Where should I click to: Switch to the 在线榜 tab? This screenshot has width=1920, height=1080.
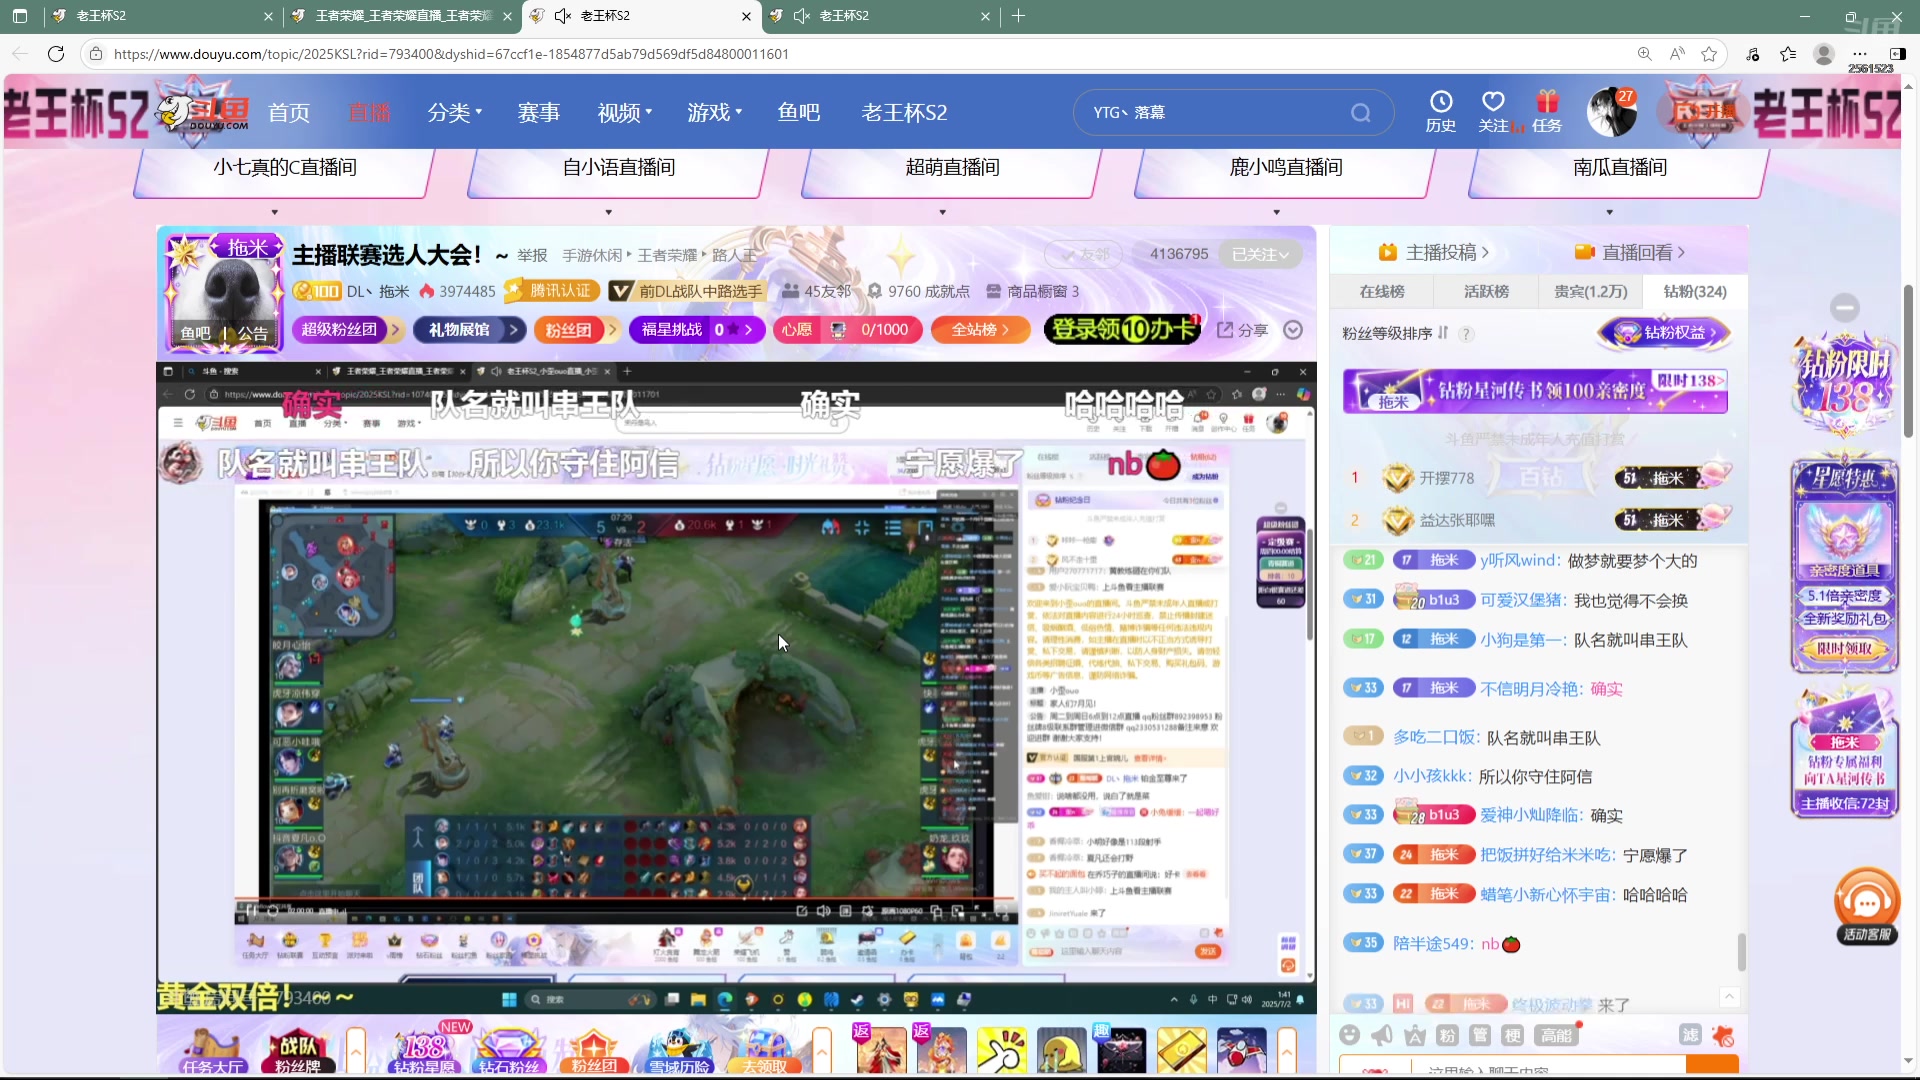click(1382, 291)
